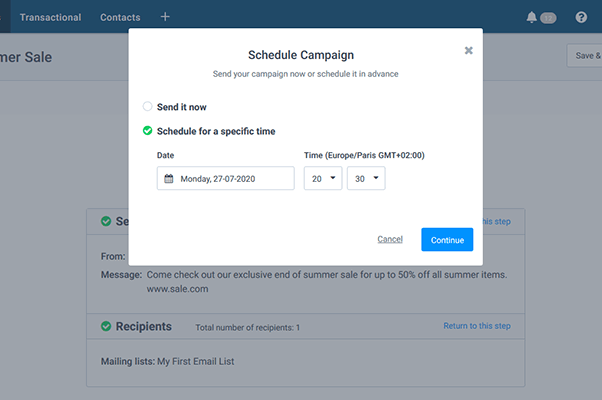Click the calendar icon in the Date field
The height and width of the screenshot is (400, 602).
169,178
